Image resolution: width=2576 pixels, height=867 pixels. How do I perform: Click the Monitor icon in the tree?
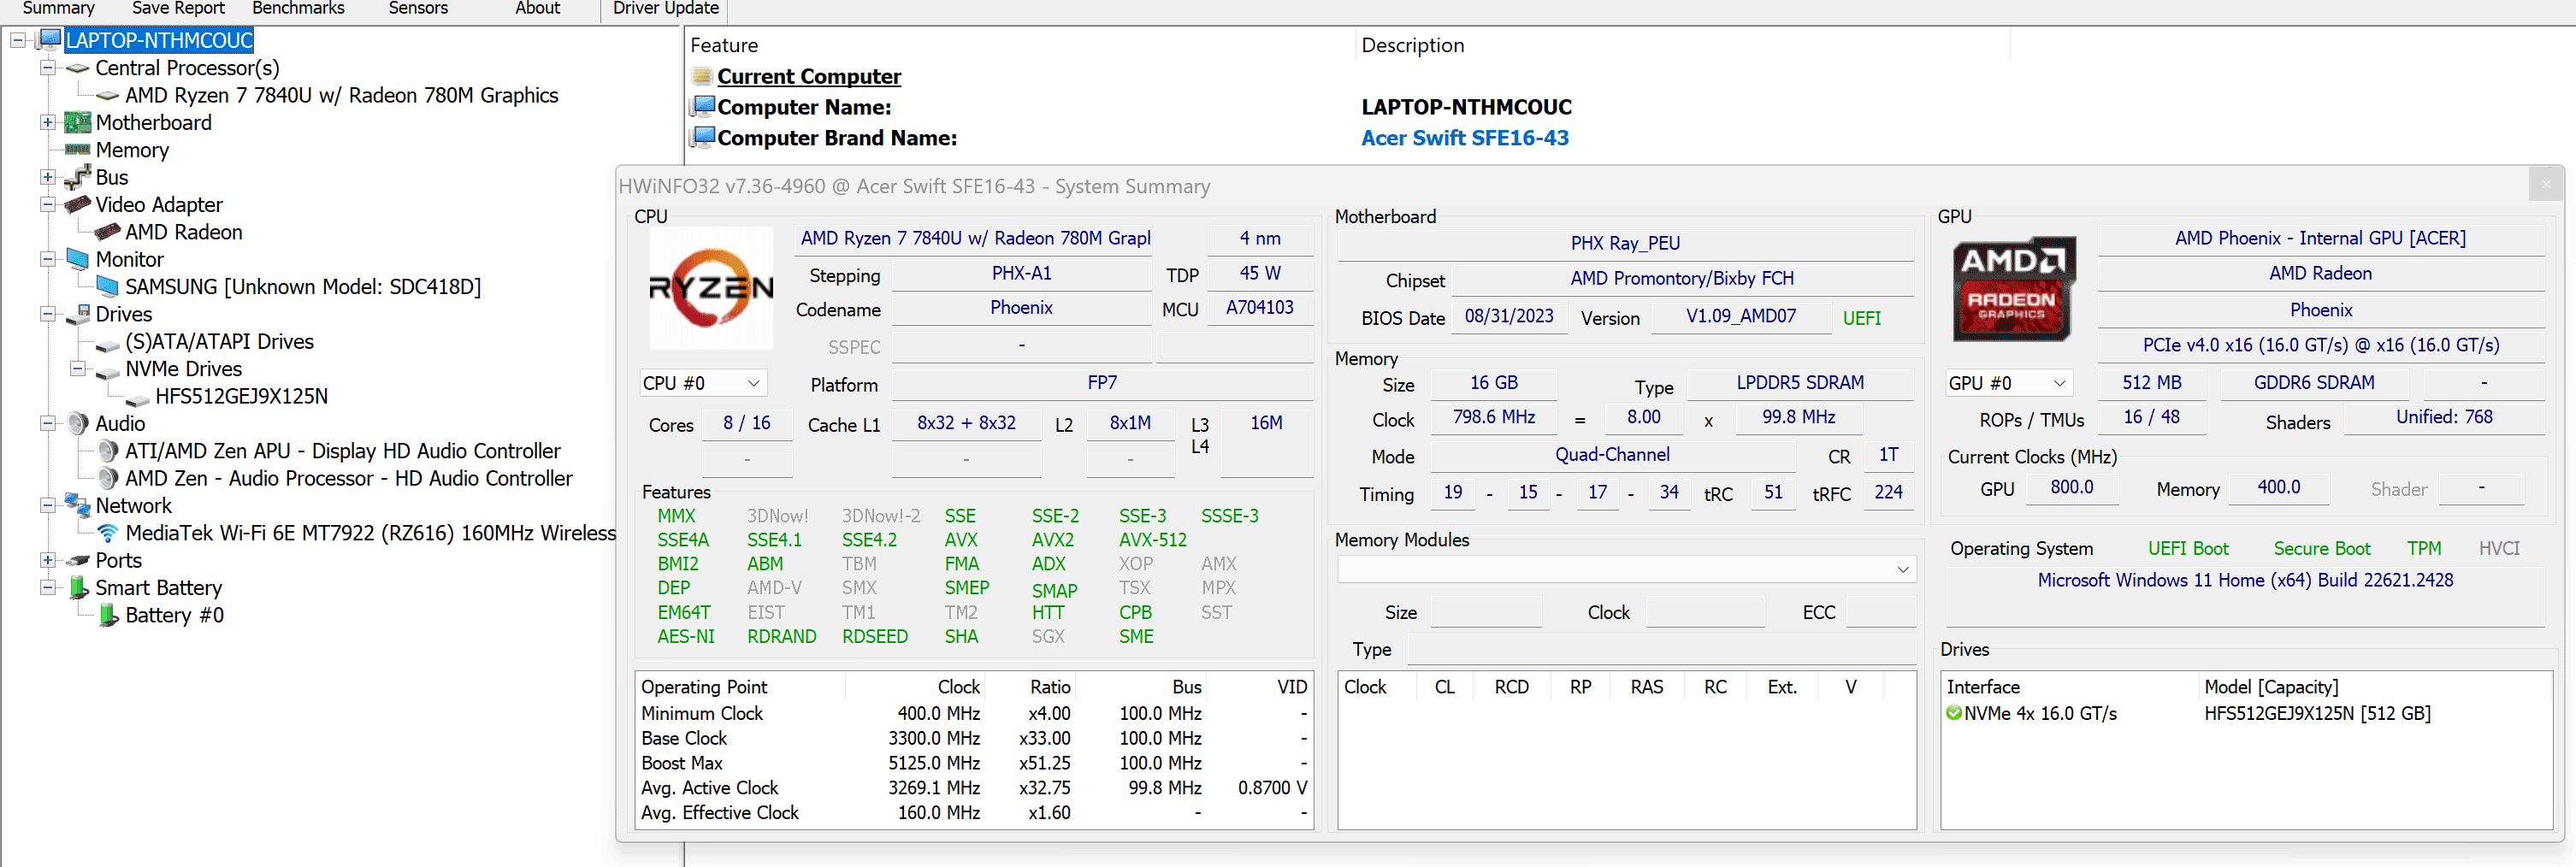tap(78, 259)
